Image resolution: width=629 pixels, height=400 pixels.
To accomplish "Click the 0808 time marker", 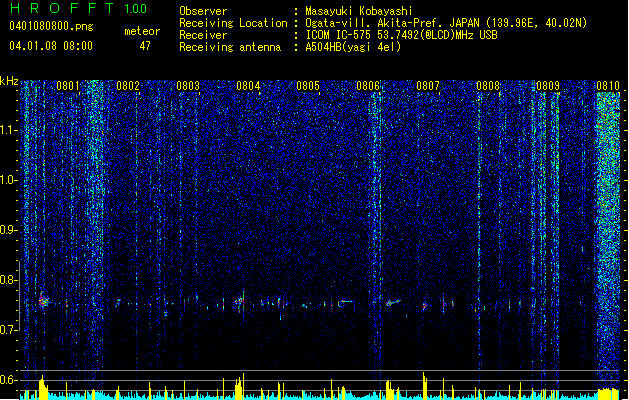I will coord(488,86).
